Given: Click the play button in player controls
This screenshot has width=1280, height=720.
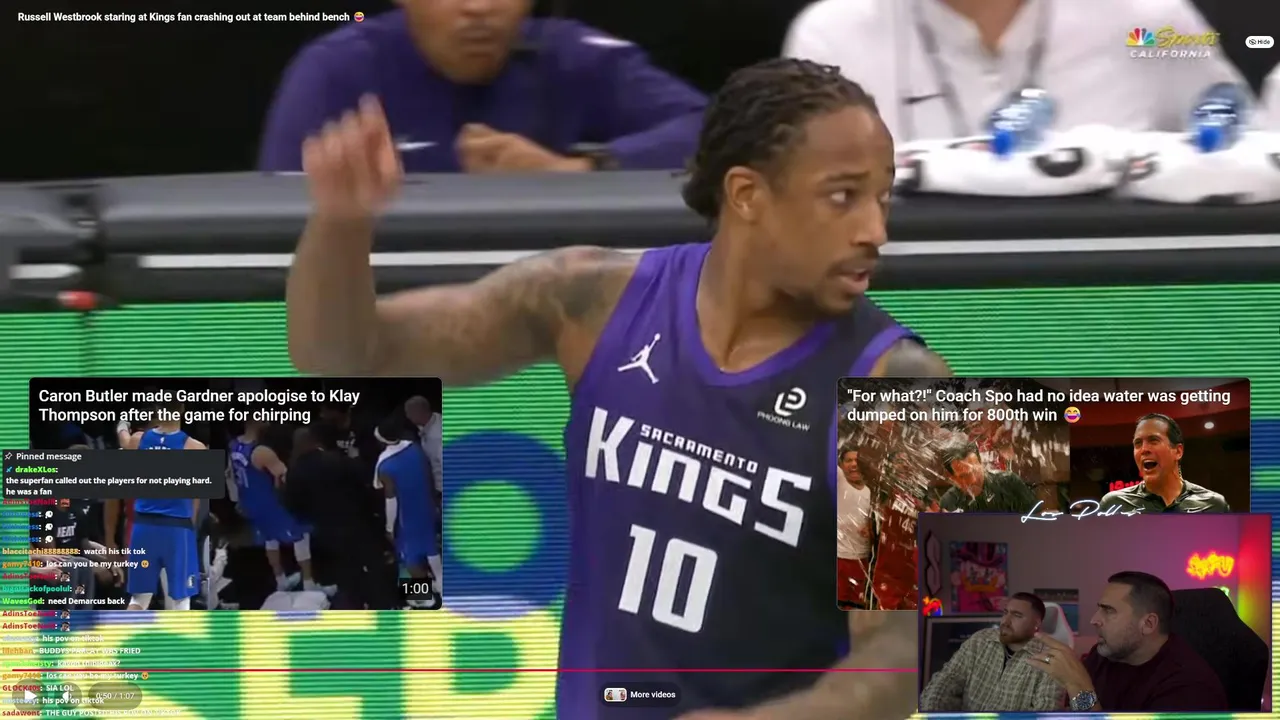Looking at the screenshot, I should click(28, 695).
